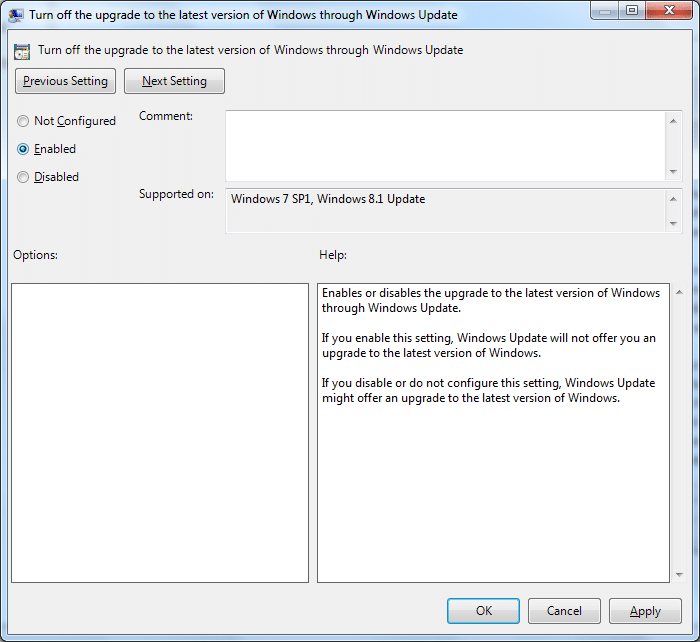
Task: Click the 'Supported on:' label
Action: [176, 194]
